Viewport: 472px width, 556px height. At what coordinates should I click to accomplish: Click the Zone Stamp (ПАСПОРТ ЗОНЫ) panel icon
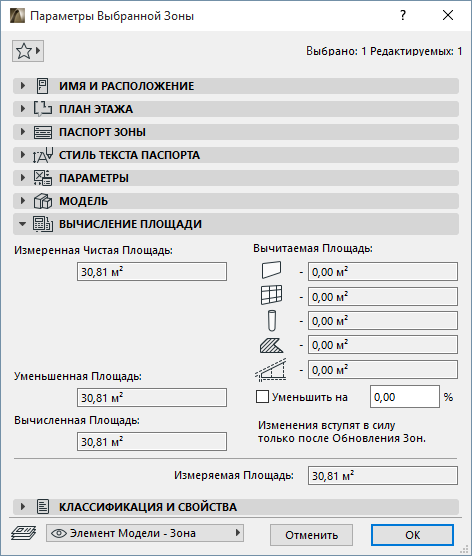point(43,132)
